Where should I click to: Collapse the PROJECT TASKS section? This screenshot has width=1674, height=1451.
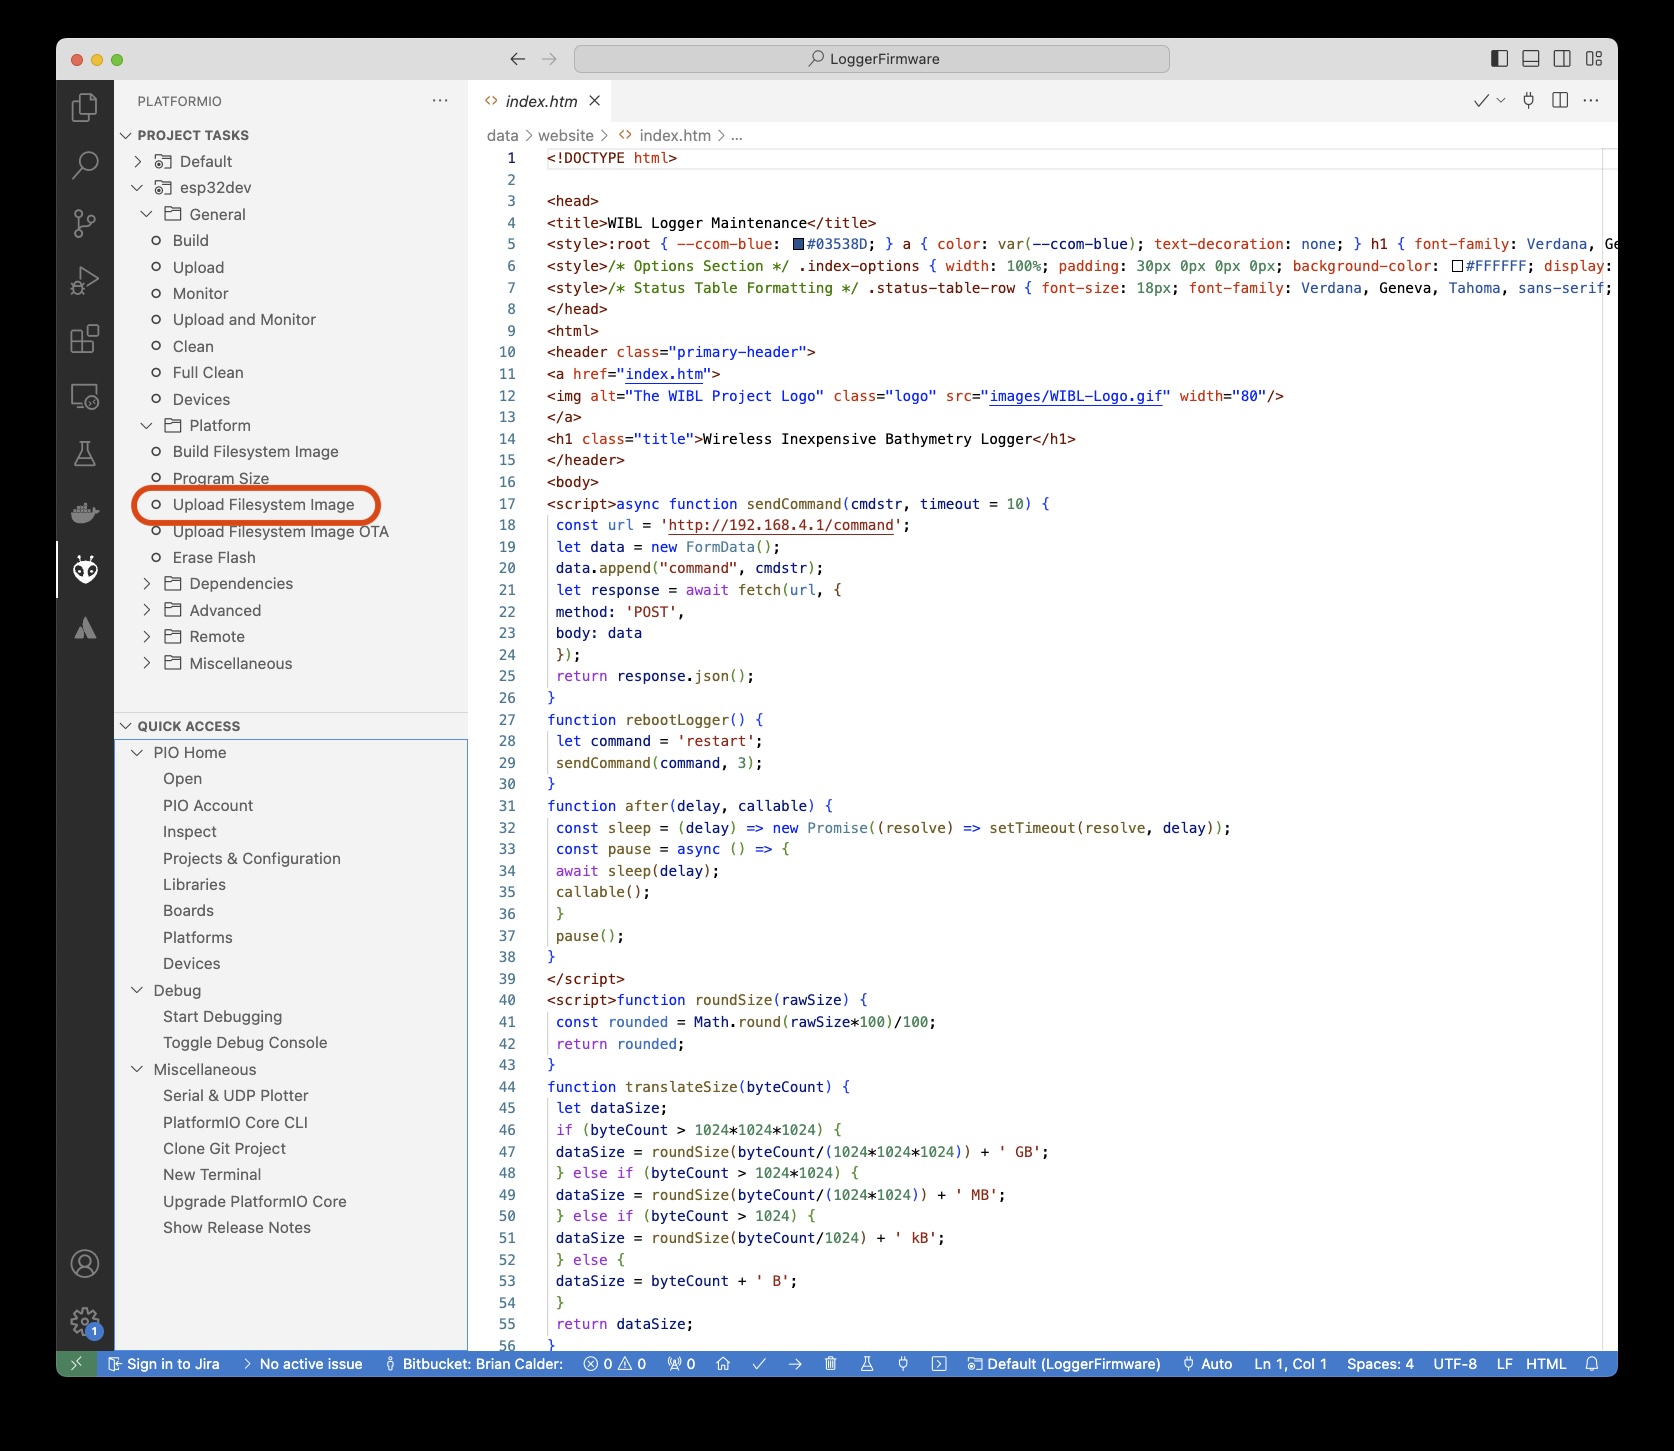126,135
